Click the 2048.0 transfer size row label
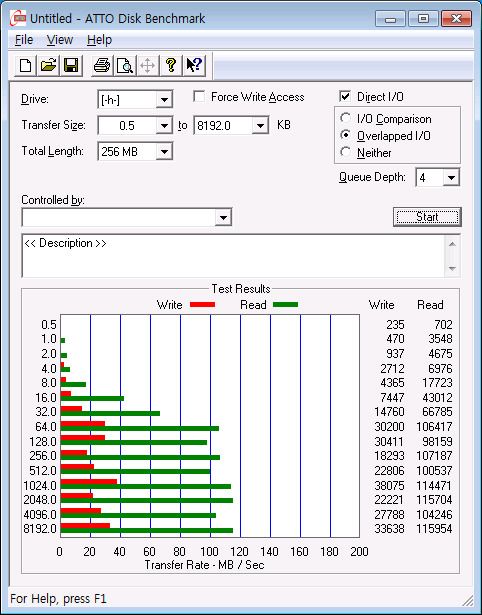 point(40,500)
